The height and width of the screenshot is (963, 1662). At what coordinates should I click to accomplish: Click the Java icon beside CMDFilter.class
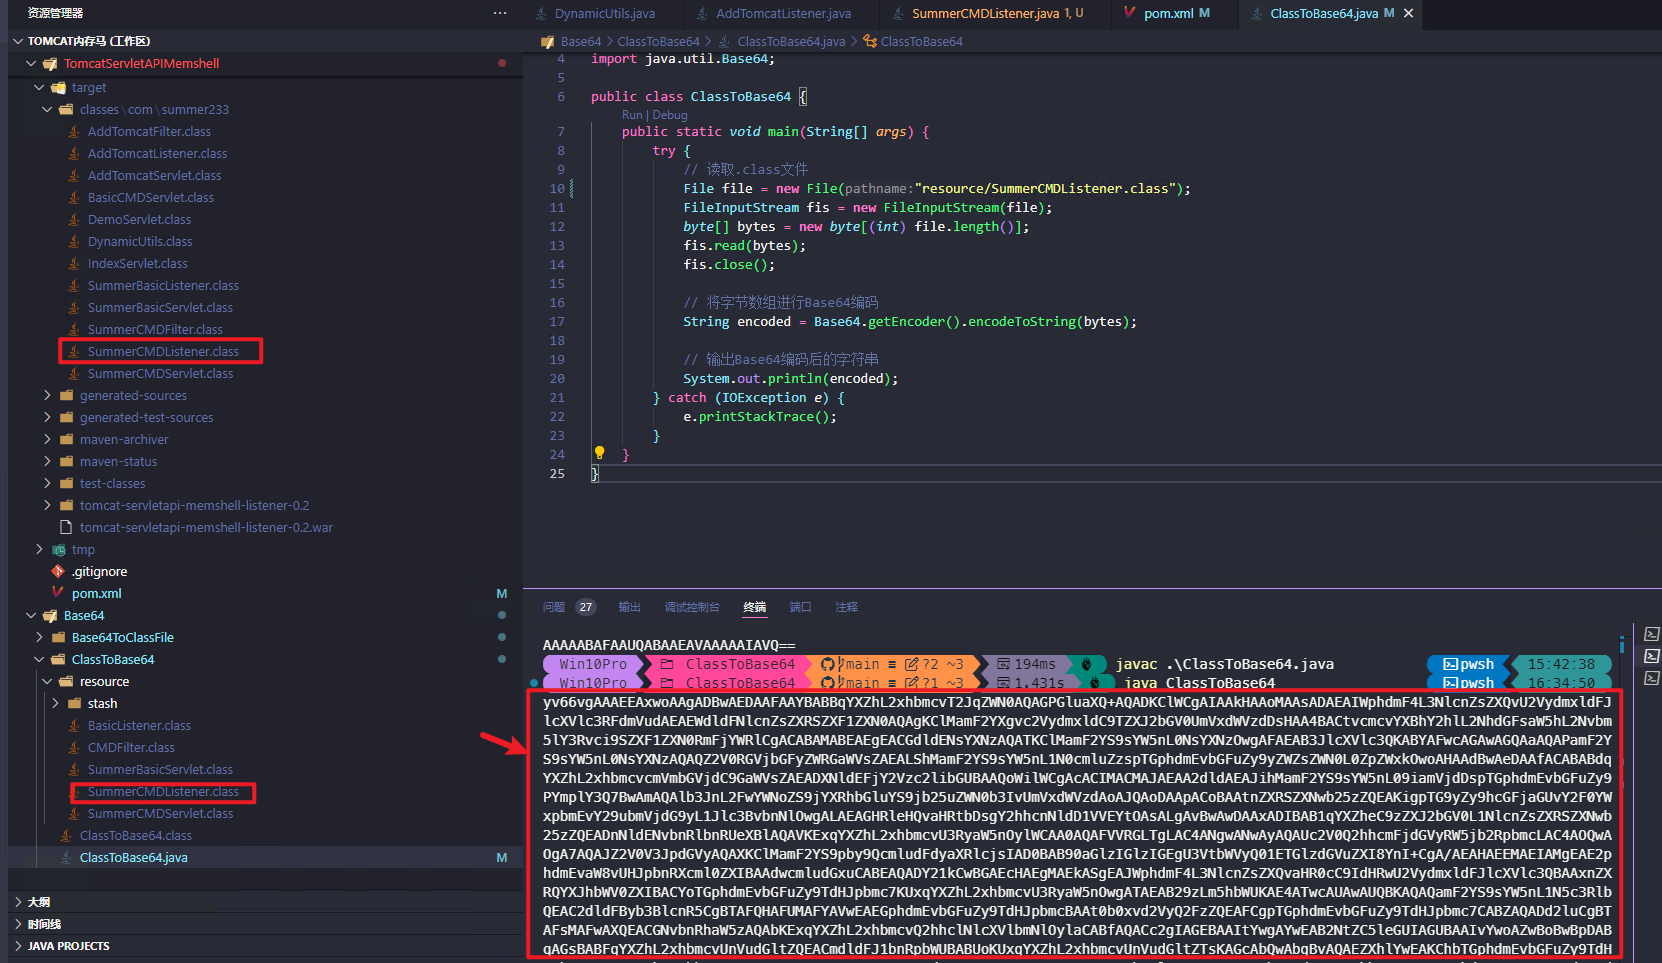(74, 747)
